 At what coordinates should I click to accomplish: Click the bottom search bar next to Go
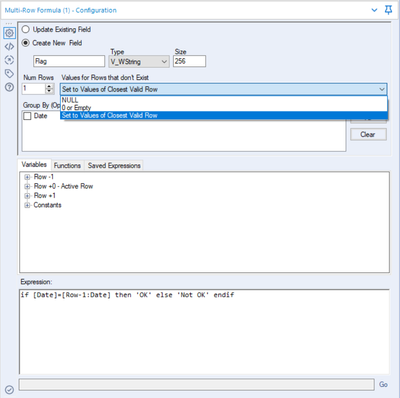click(x=197, y=385)
